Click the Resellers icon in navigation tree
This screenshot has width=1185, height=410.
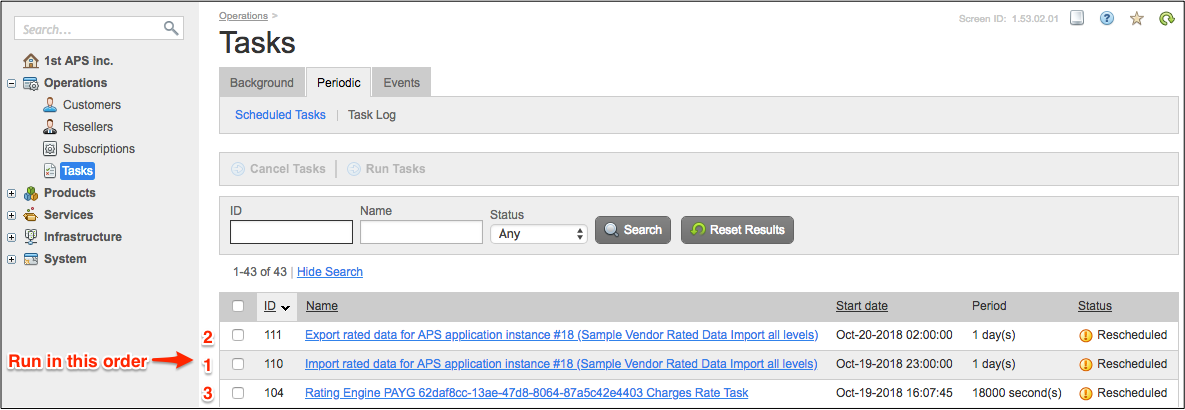pos(50,127)
